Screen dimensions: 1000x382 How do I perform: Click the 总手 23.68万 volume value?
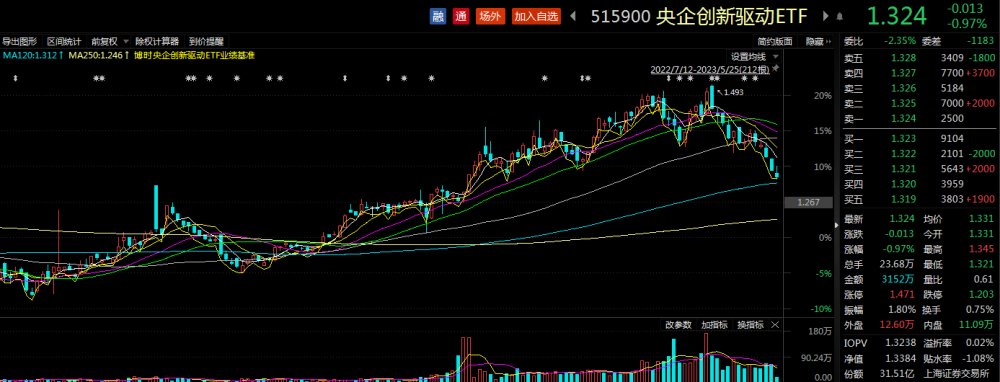[898, 265]
